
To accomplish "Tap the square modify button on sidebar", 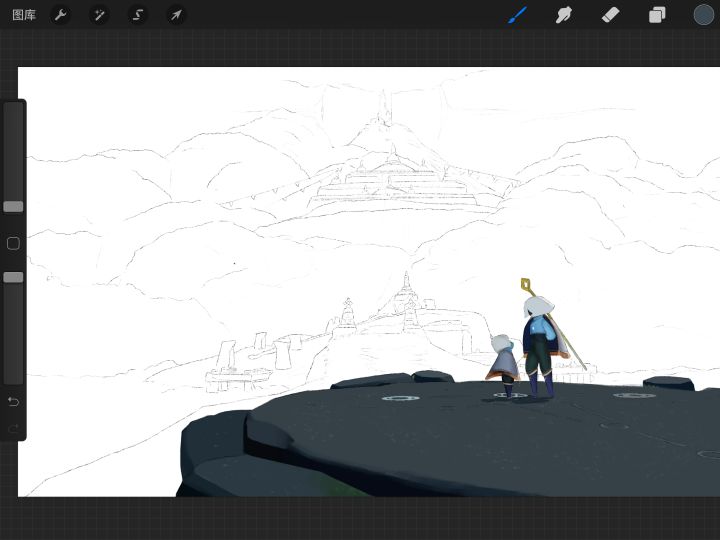I will (x=13, y=243).
